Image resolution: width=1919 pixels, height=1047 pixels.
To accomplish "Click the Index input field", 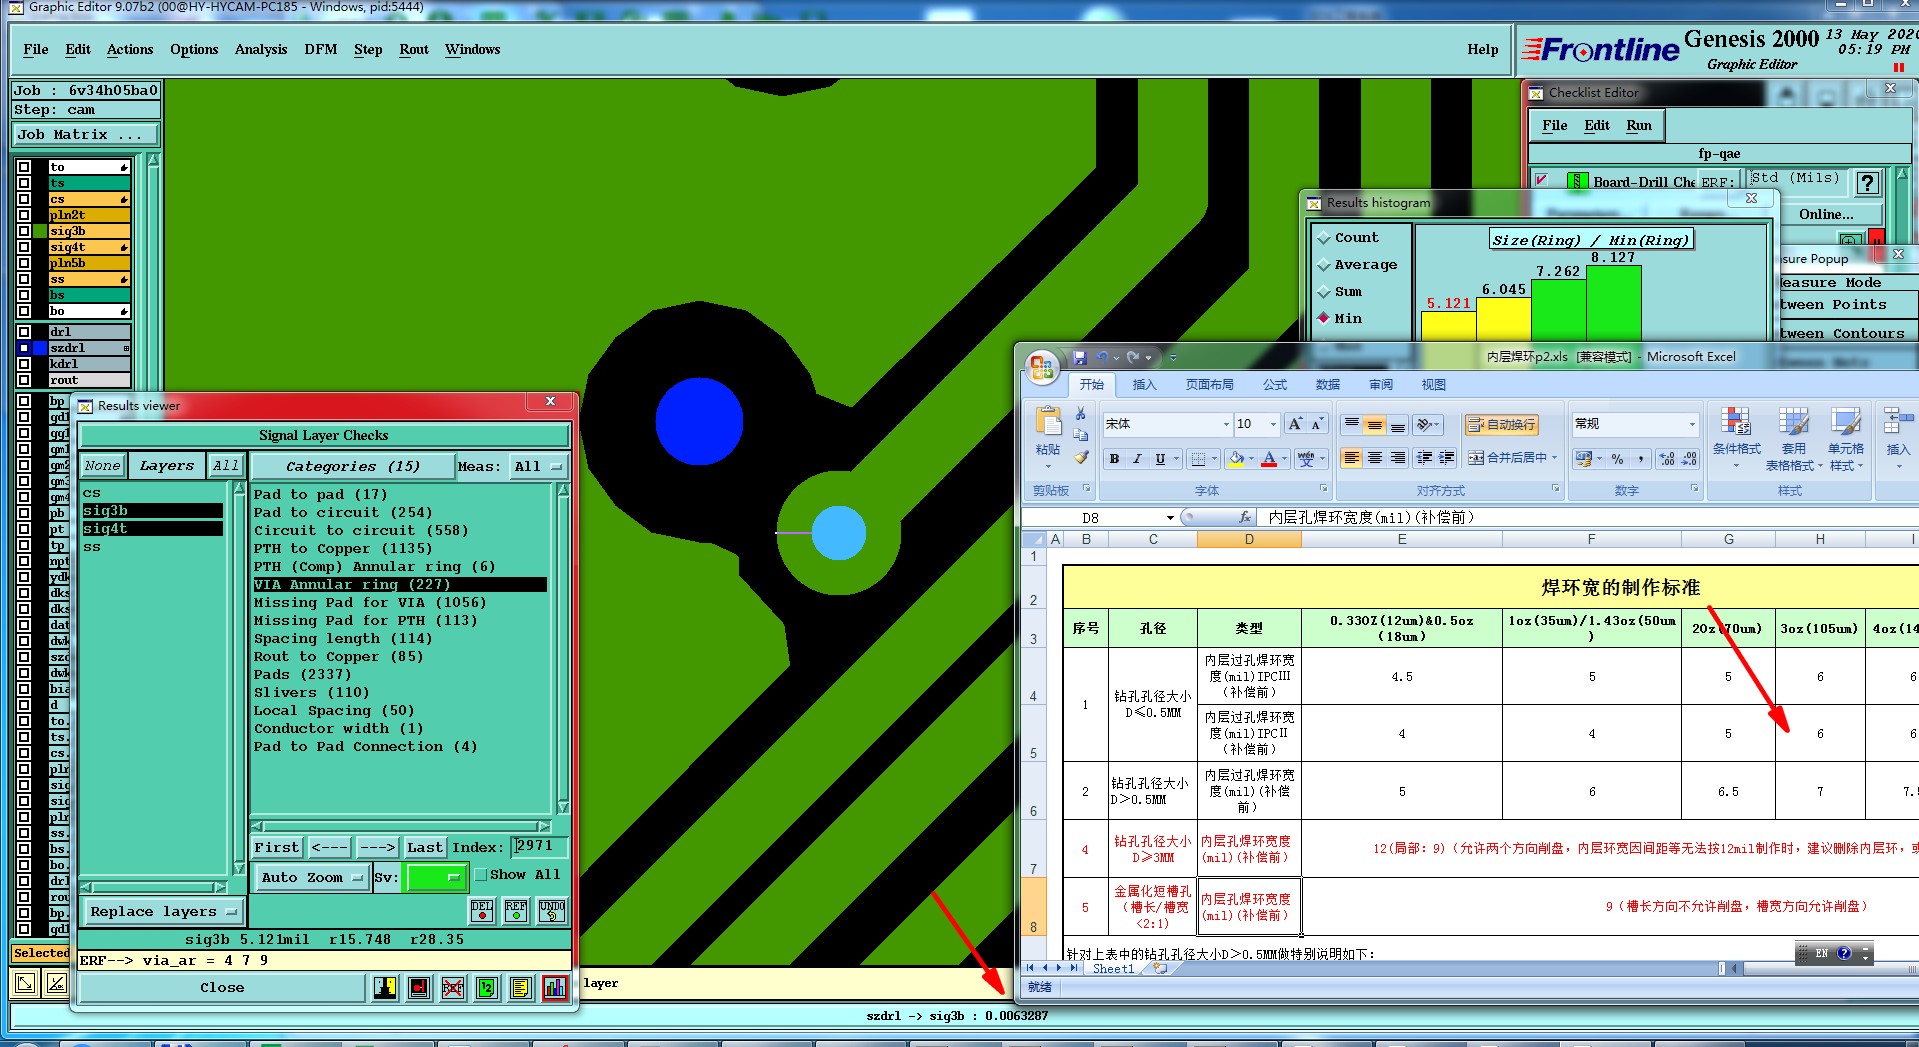I will click(x=540, y=847).
